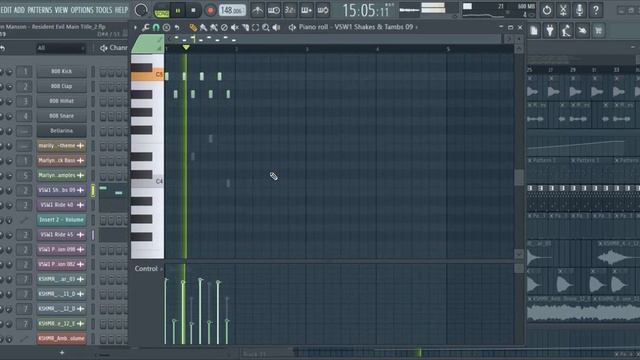Click the main volume knob beside HELP
Viewport: 640px width, 360px height.
pyautogui.click(x=141, y=10)
